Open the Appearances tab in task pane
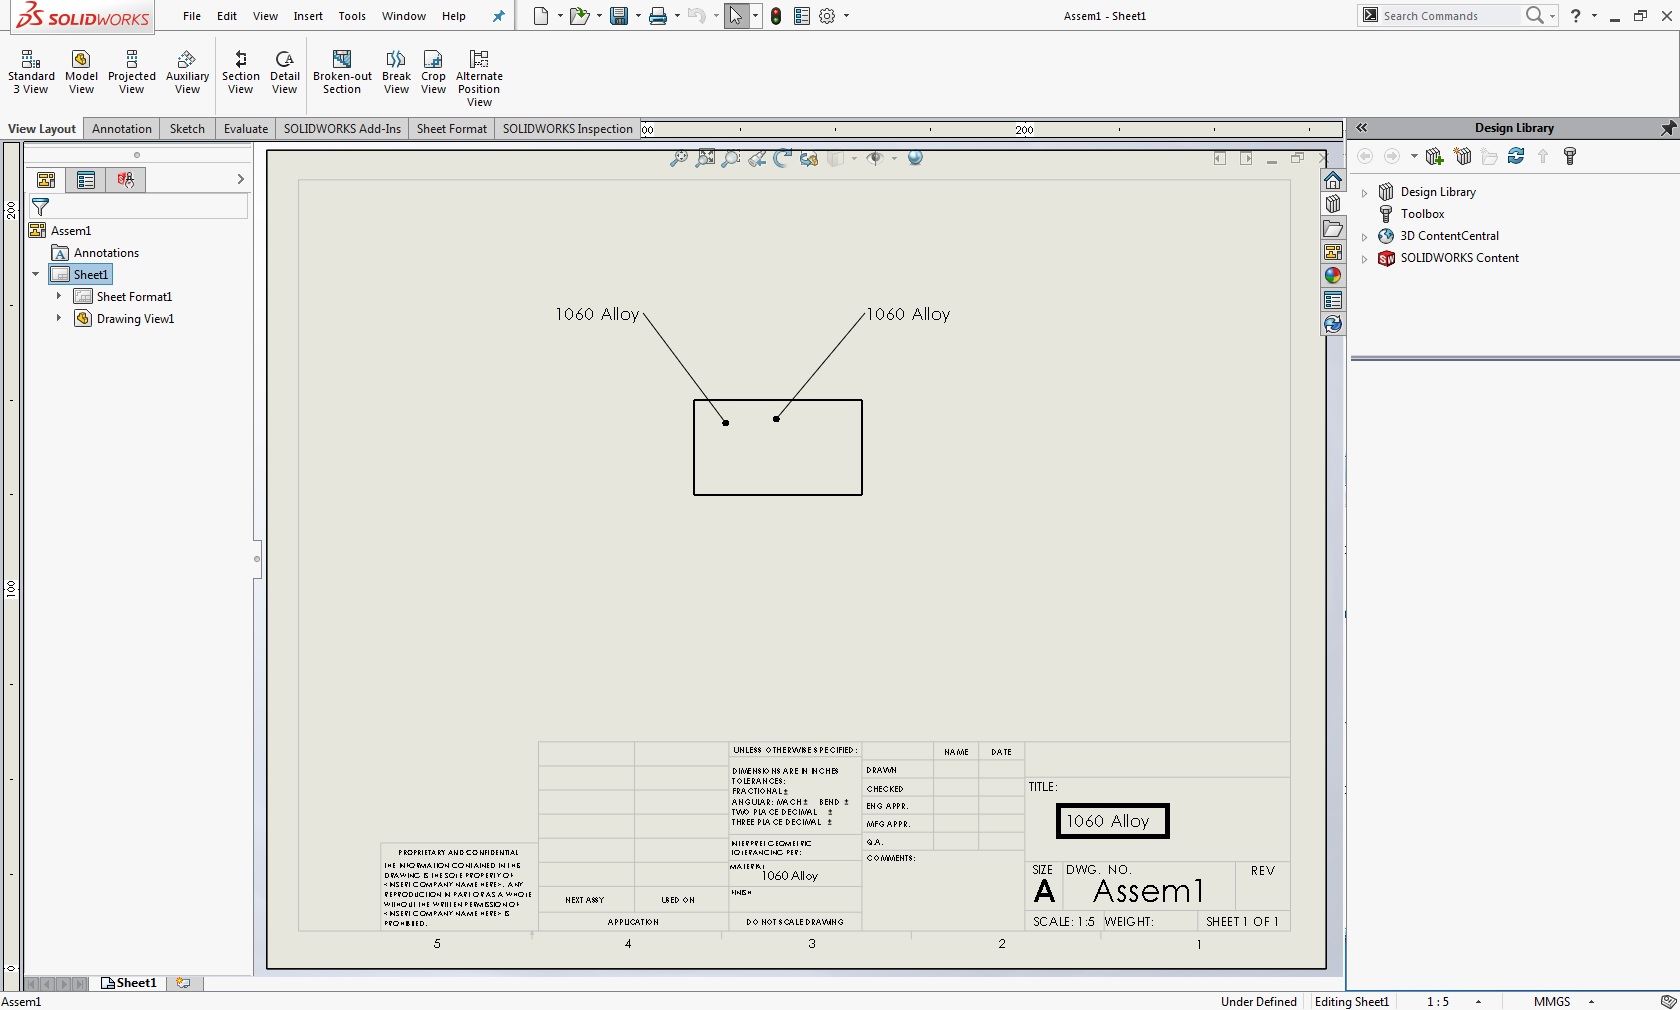The width and height of the screenshot is (1680, 1010). [x=1332, y=276]
